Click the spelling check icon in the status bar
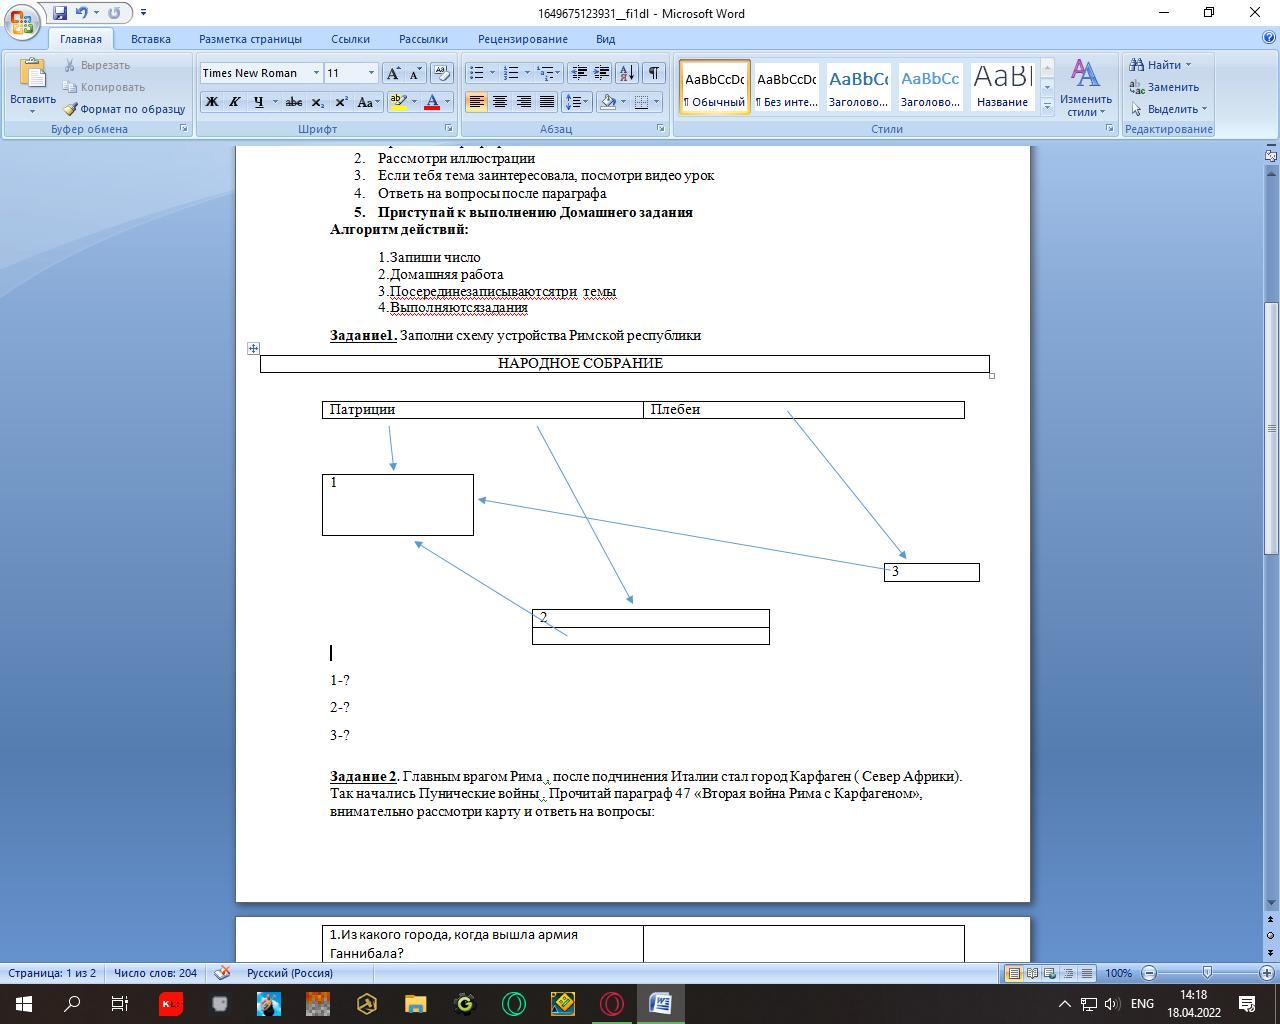This screenshot has height=1024, width=1280. tap(223, 973)
